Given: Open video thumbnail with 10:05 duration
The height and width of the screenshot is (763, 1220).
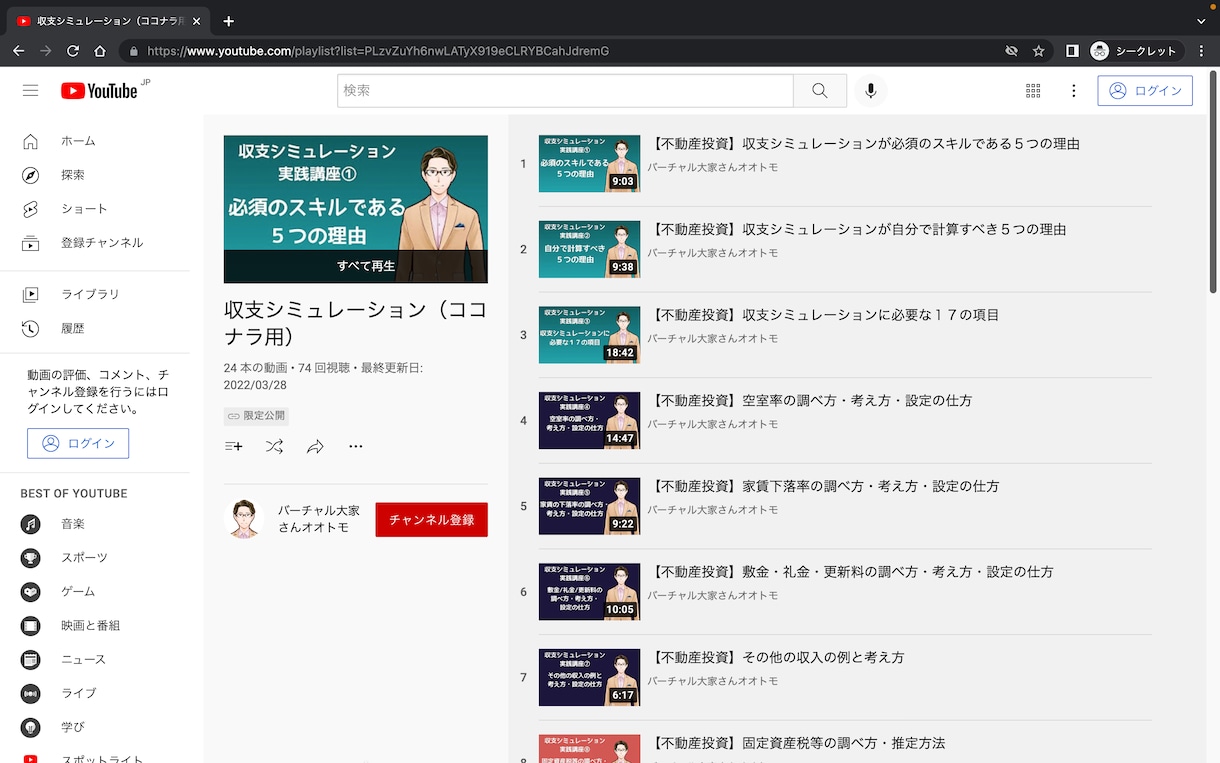Looking at the screenshot, I should pyautogui.click(x=589, y=592).
